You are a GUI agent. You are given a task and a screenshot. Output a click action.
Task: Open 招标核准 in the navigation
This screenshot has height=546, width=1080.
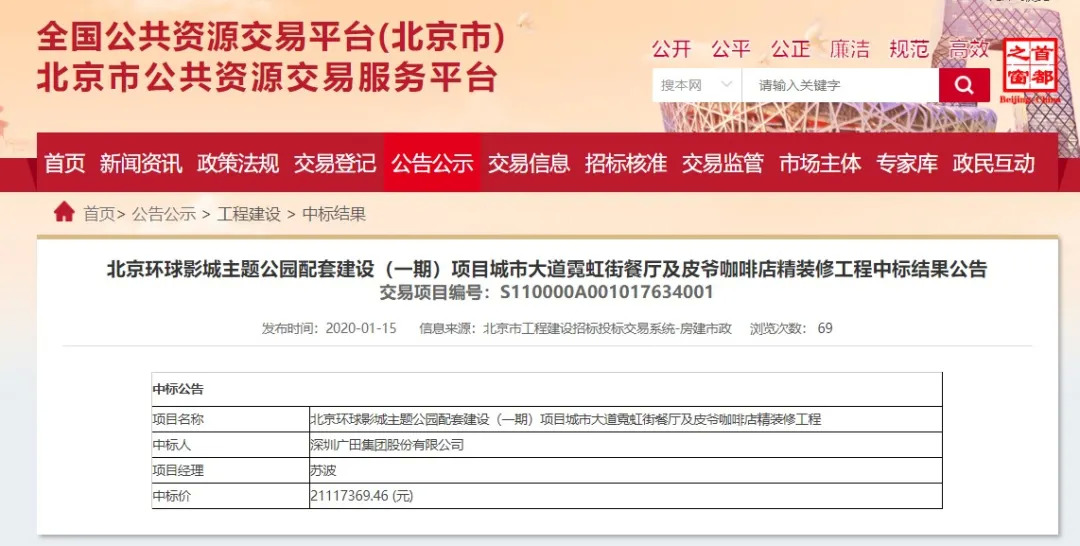(x=626, y=163)
